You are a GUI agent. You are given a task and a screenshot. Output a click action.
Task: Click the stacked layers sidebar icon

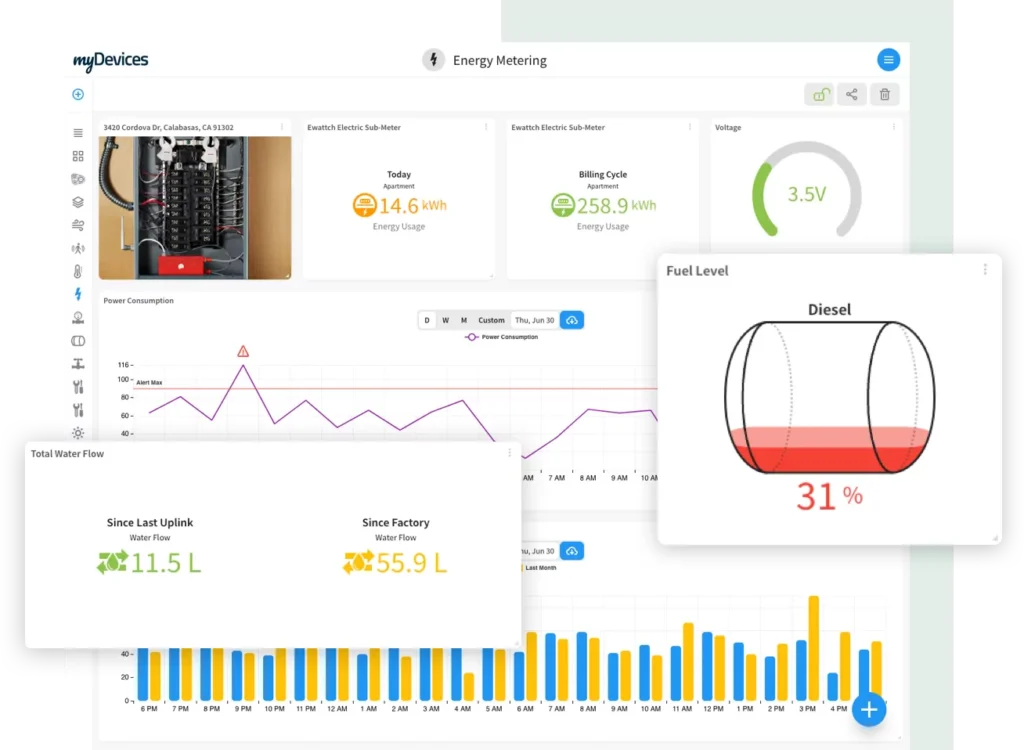[x=78, y=202]
